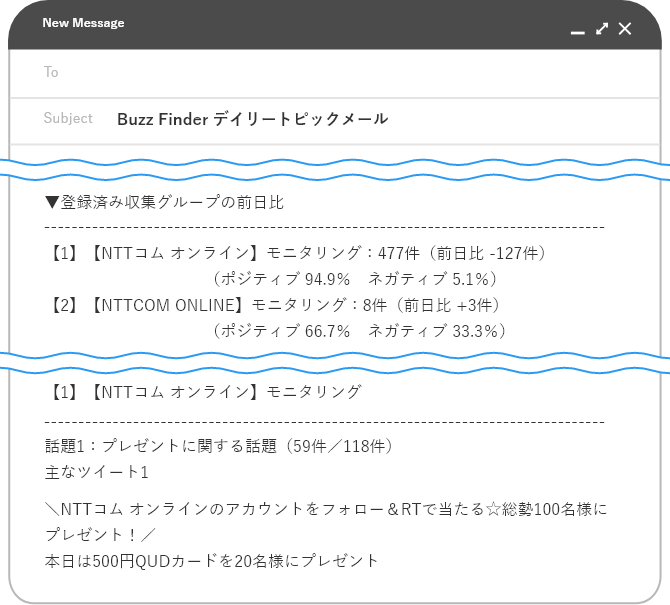Click the tweet text about フォロー＆RT

coord(326,509)
